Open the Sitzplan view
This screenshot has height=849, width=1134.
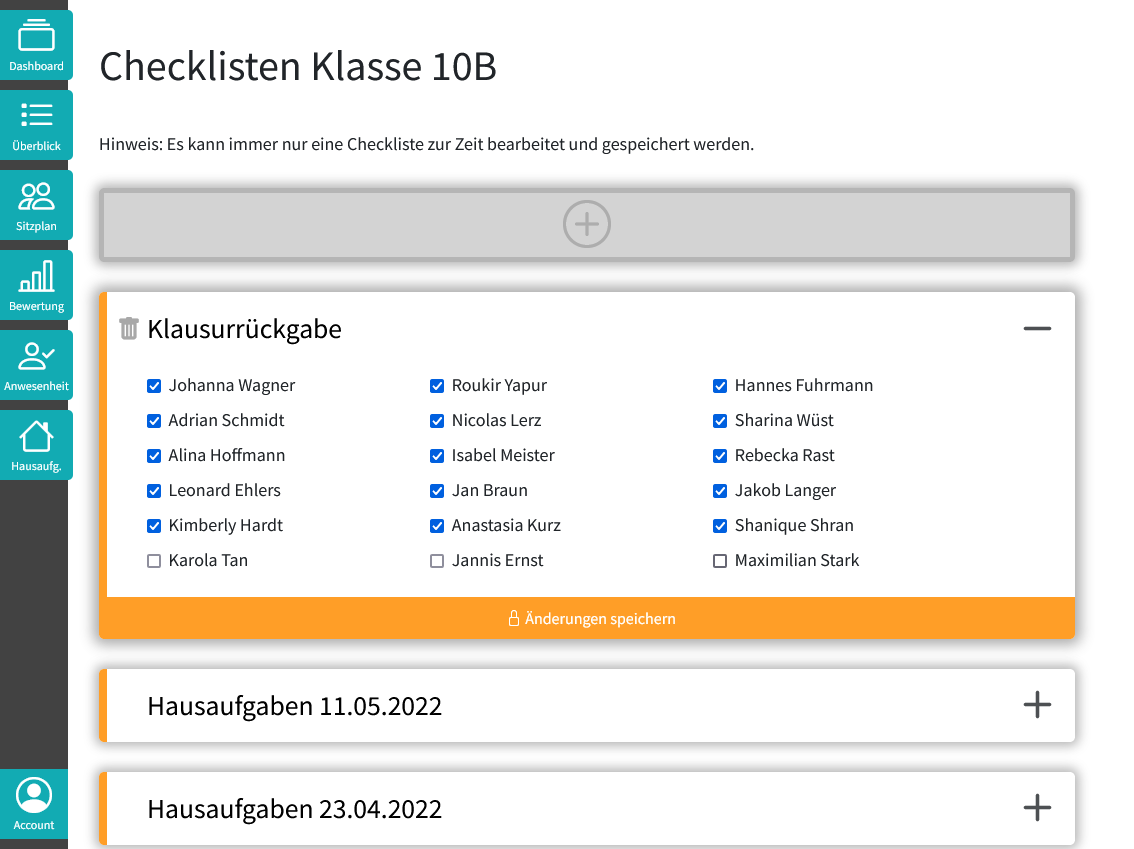pyautogui.click(x=36, y=205)
